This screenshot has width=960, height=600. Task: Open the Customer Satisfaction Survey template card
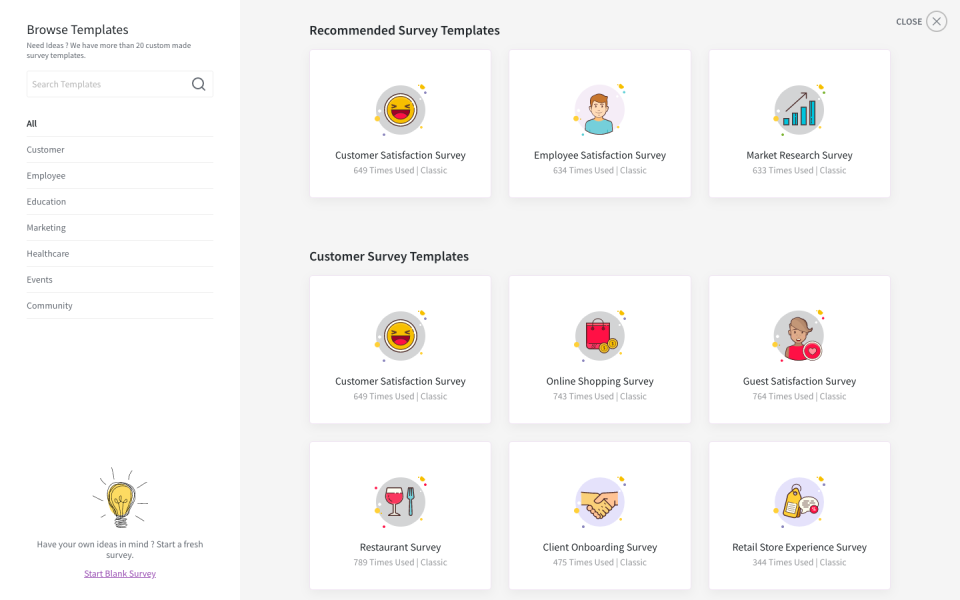[400, 123]
